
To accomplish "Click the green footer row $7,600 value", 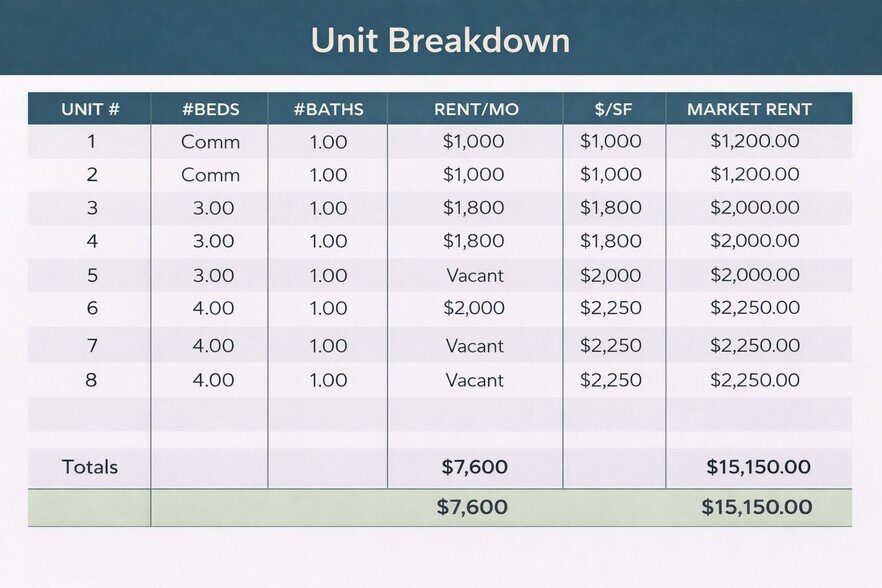I will 472,507.
